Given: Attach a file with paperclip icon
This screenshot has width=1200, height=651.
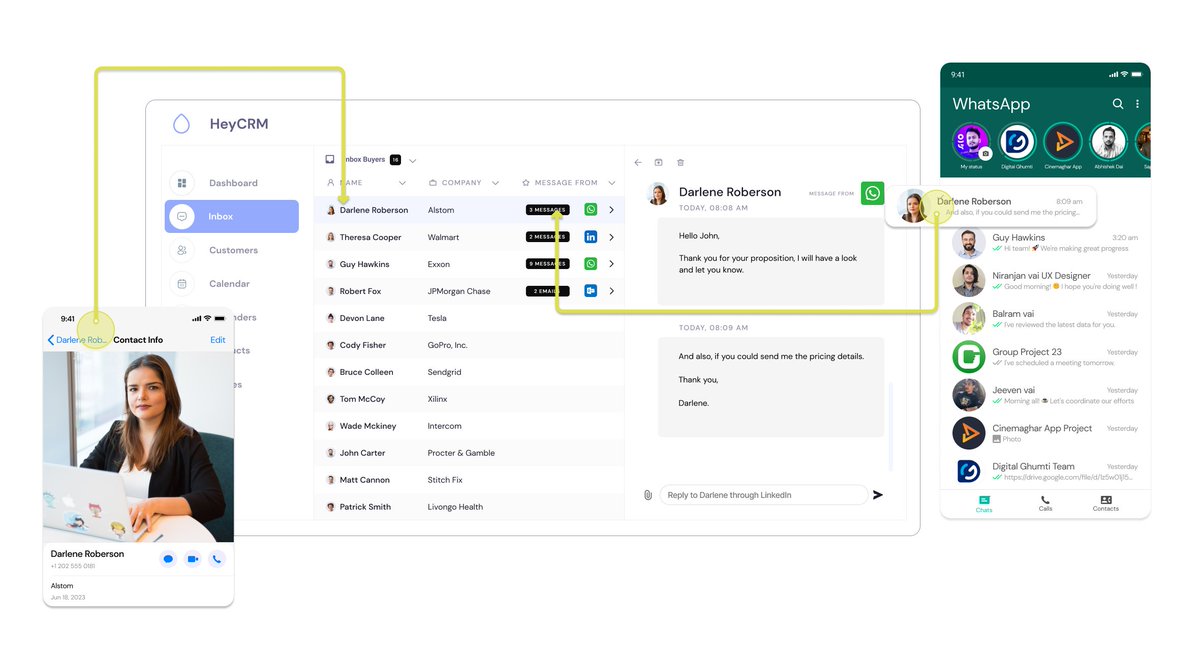Looking at the screenshot, I should click(x=648, y=495).
